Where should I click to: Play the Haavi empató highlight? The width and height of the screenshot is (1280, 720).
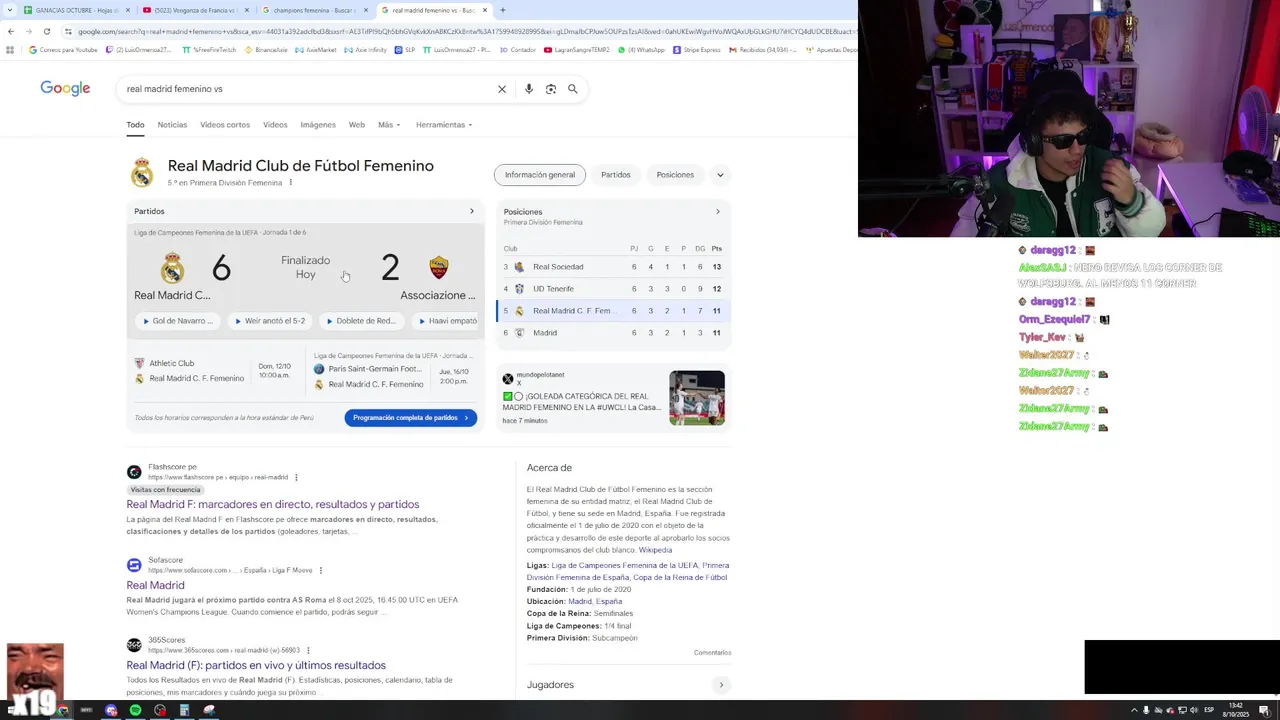tap(447, 321)
